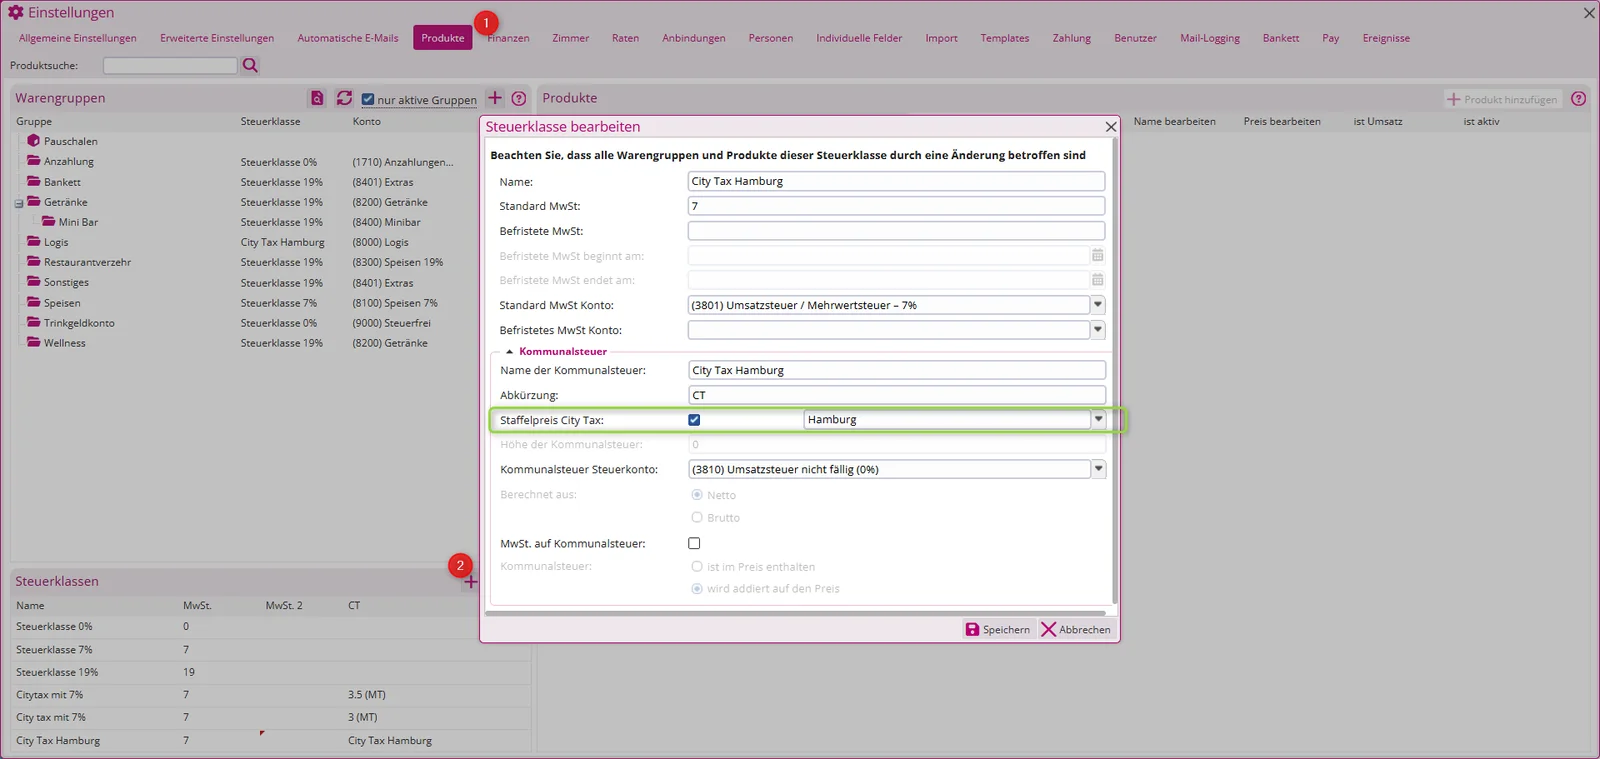Click the Produktsuche input field

coord(170,65)
